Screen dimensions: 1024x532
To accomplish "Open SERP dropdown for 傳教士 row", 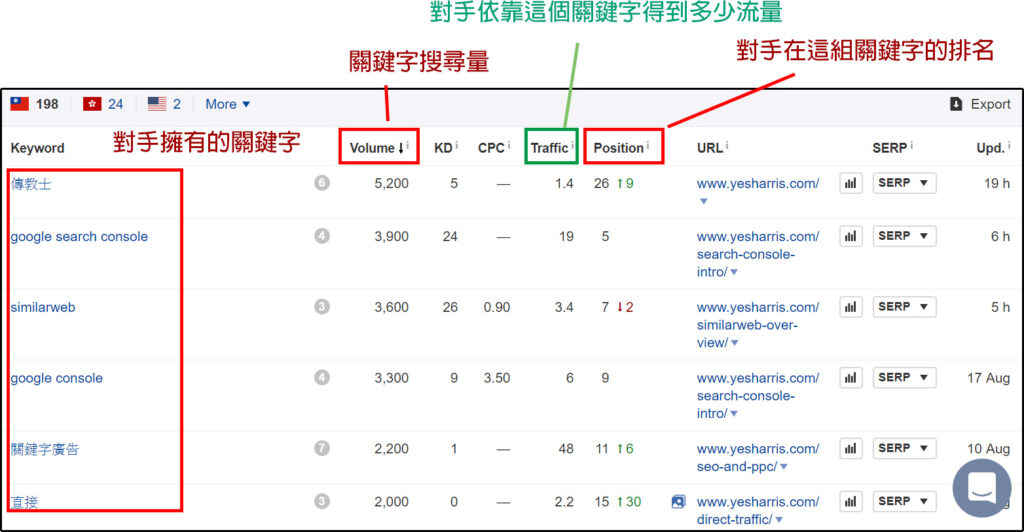I will [x=904, y=183].
